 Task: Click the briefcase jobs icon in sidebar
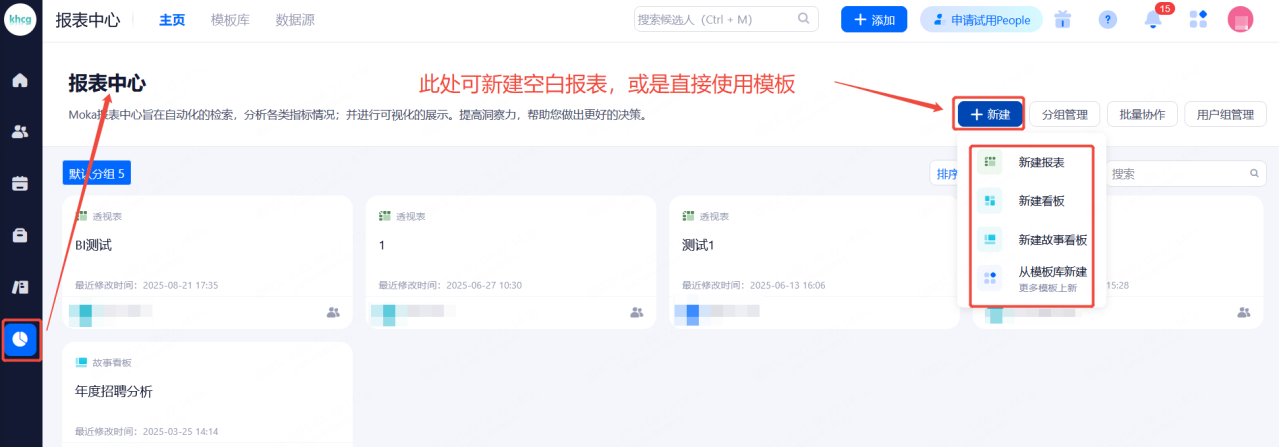(x=20, y=235)
